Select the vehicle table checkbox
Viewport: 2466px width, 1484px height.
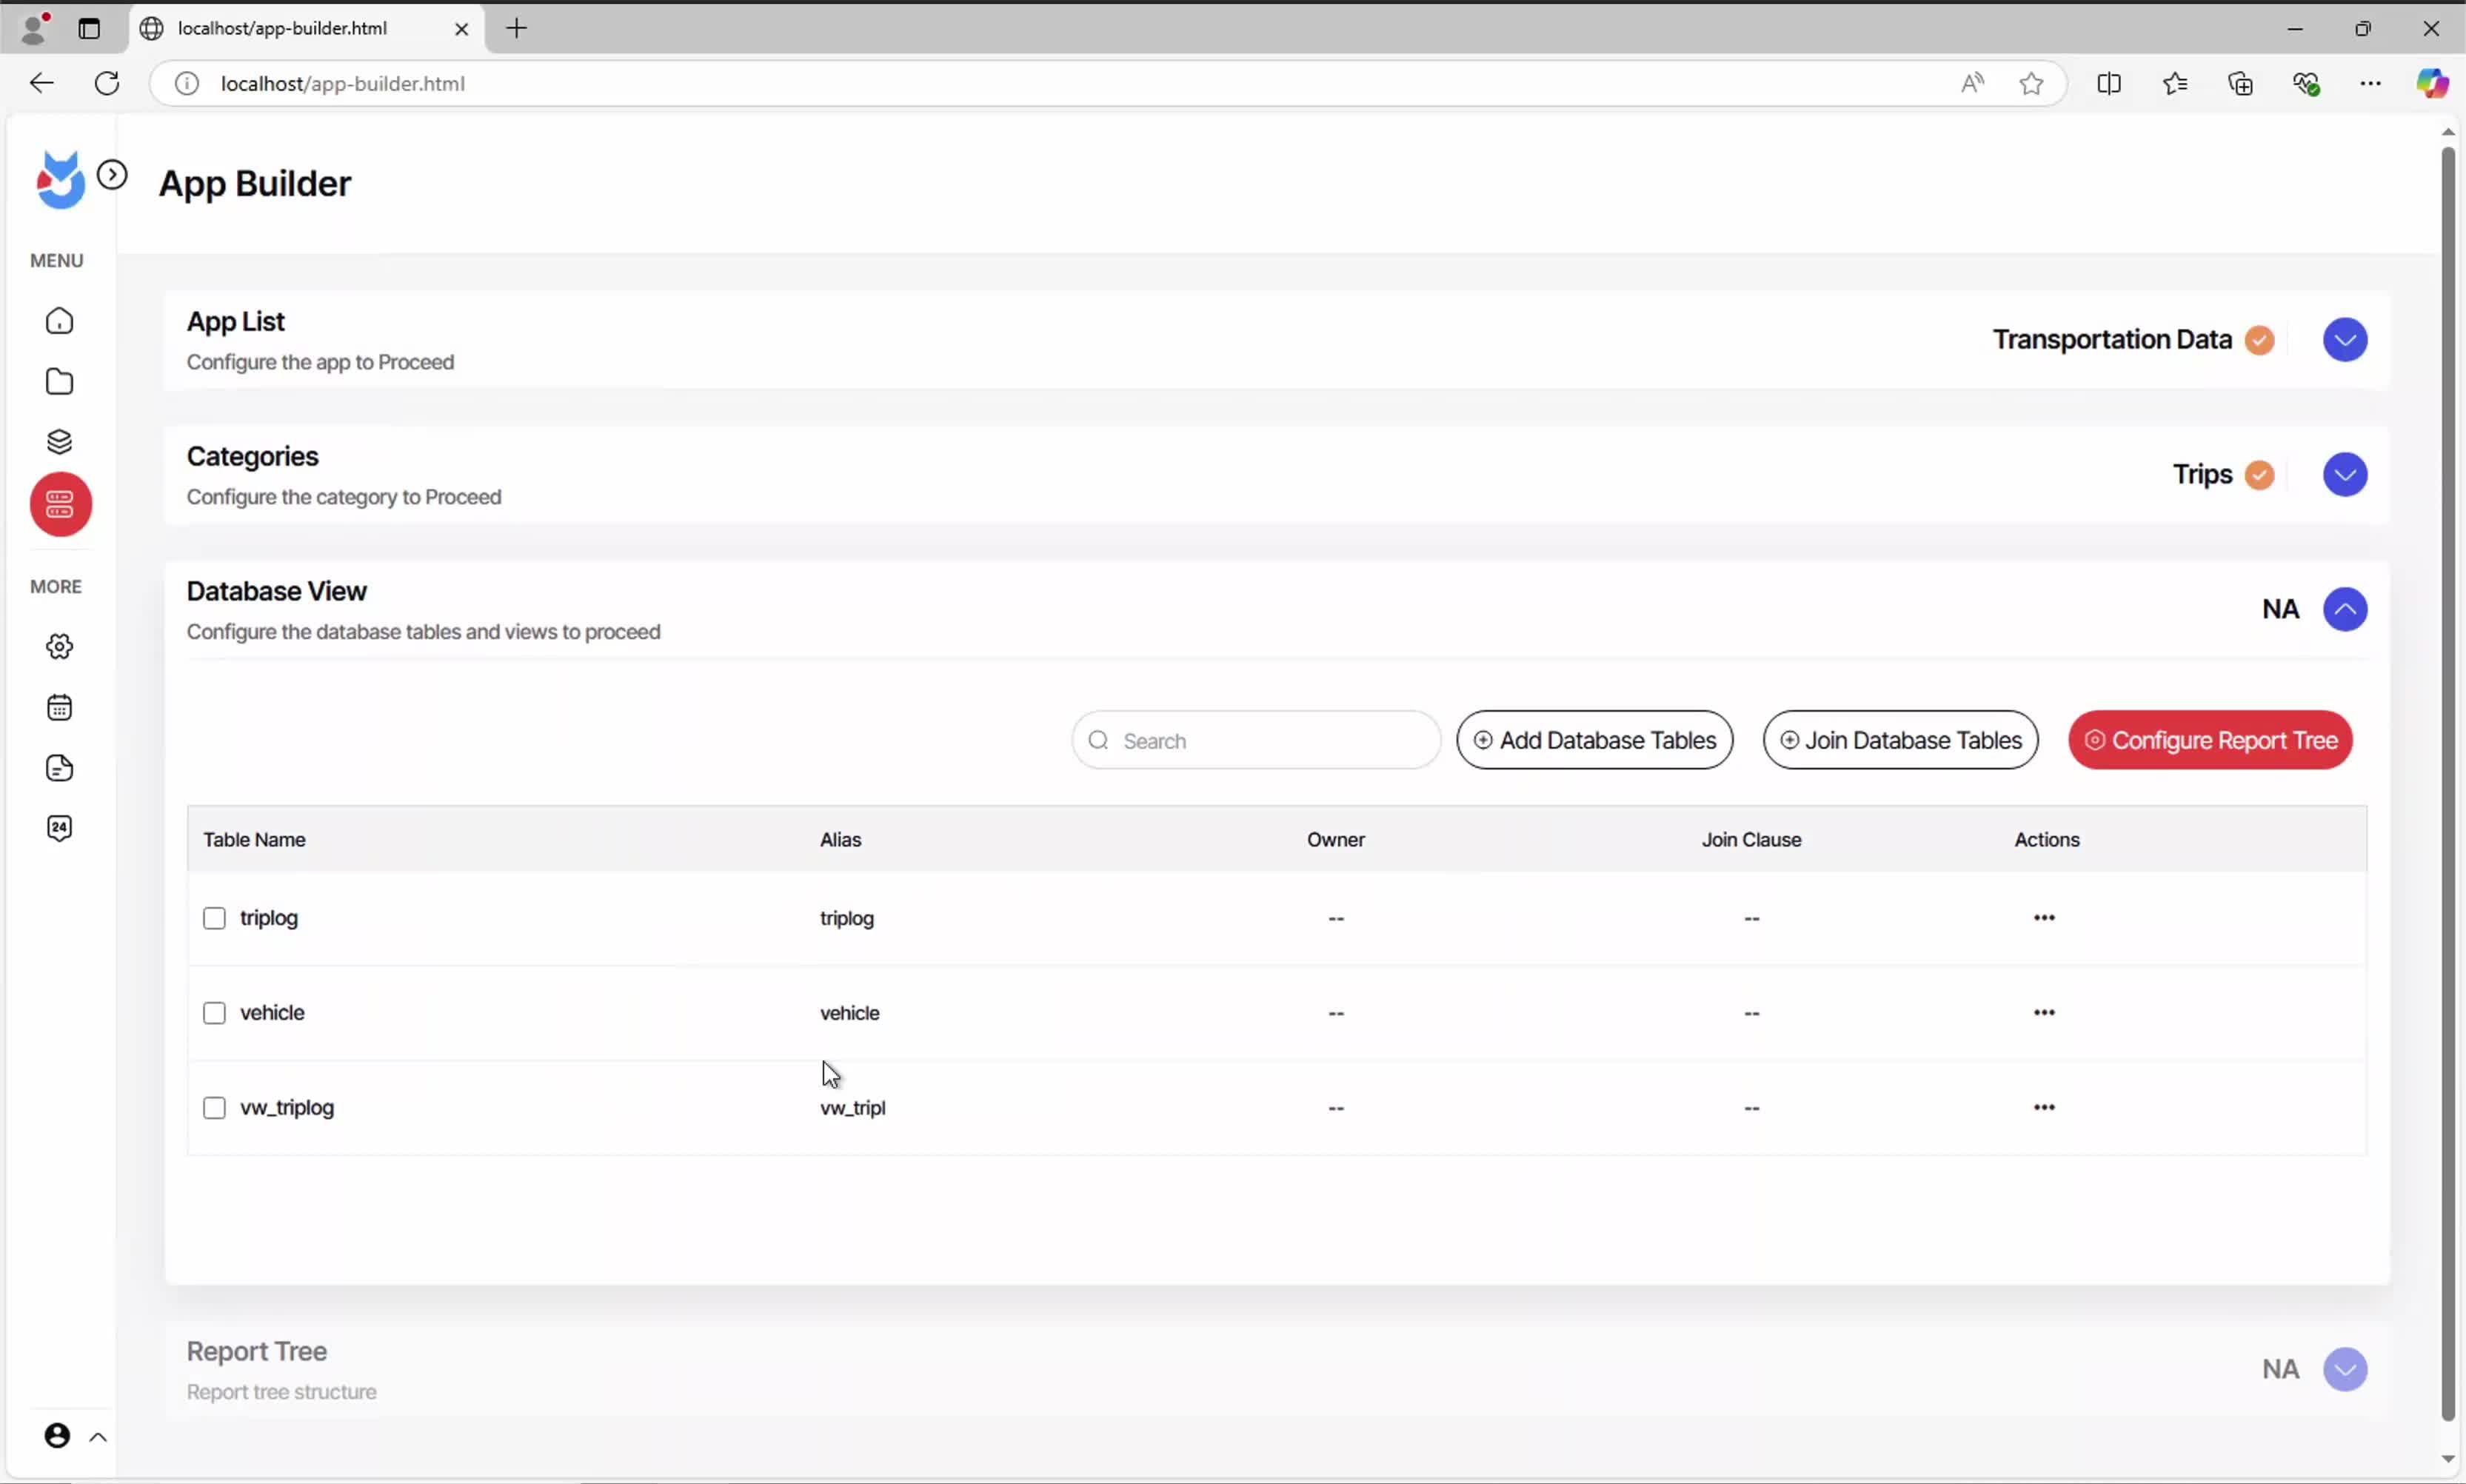pos(214,1013)
